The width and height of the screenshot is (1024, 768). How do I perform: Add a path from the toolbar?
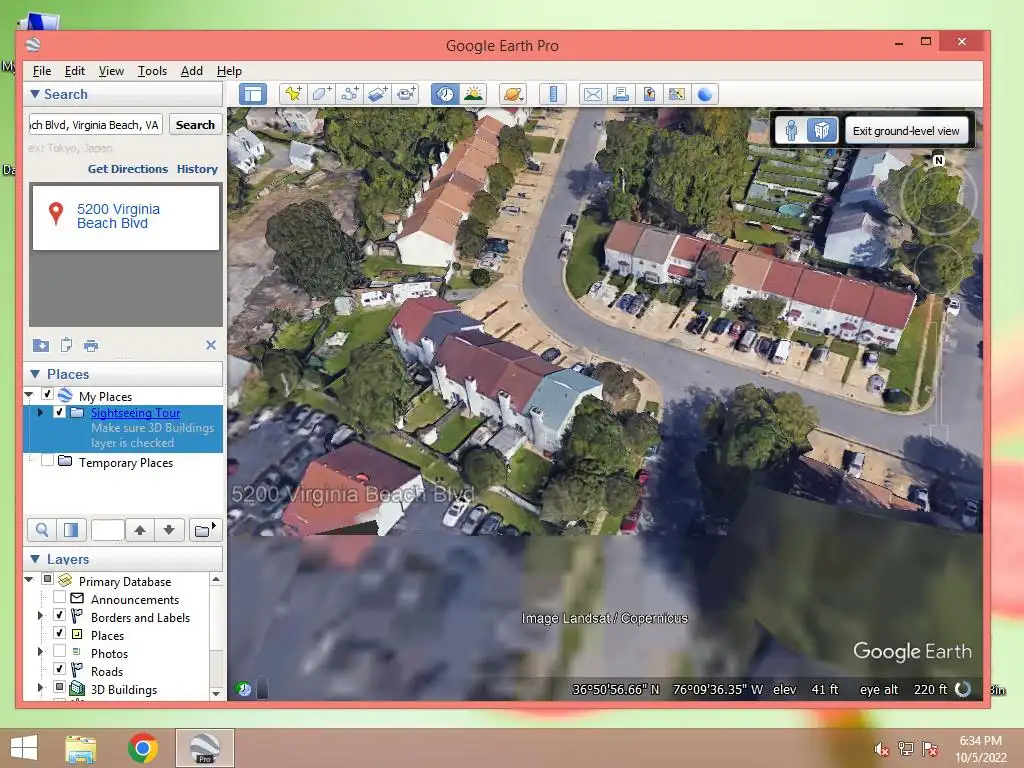pos(349,95)
